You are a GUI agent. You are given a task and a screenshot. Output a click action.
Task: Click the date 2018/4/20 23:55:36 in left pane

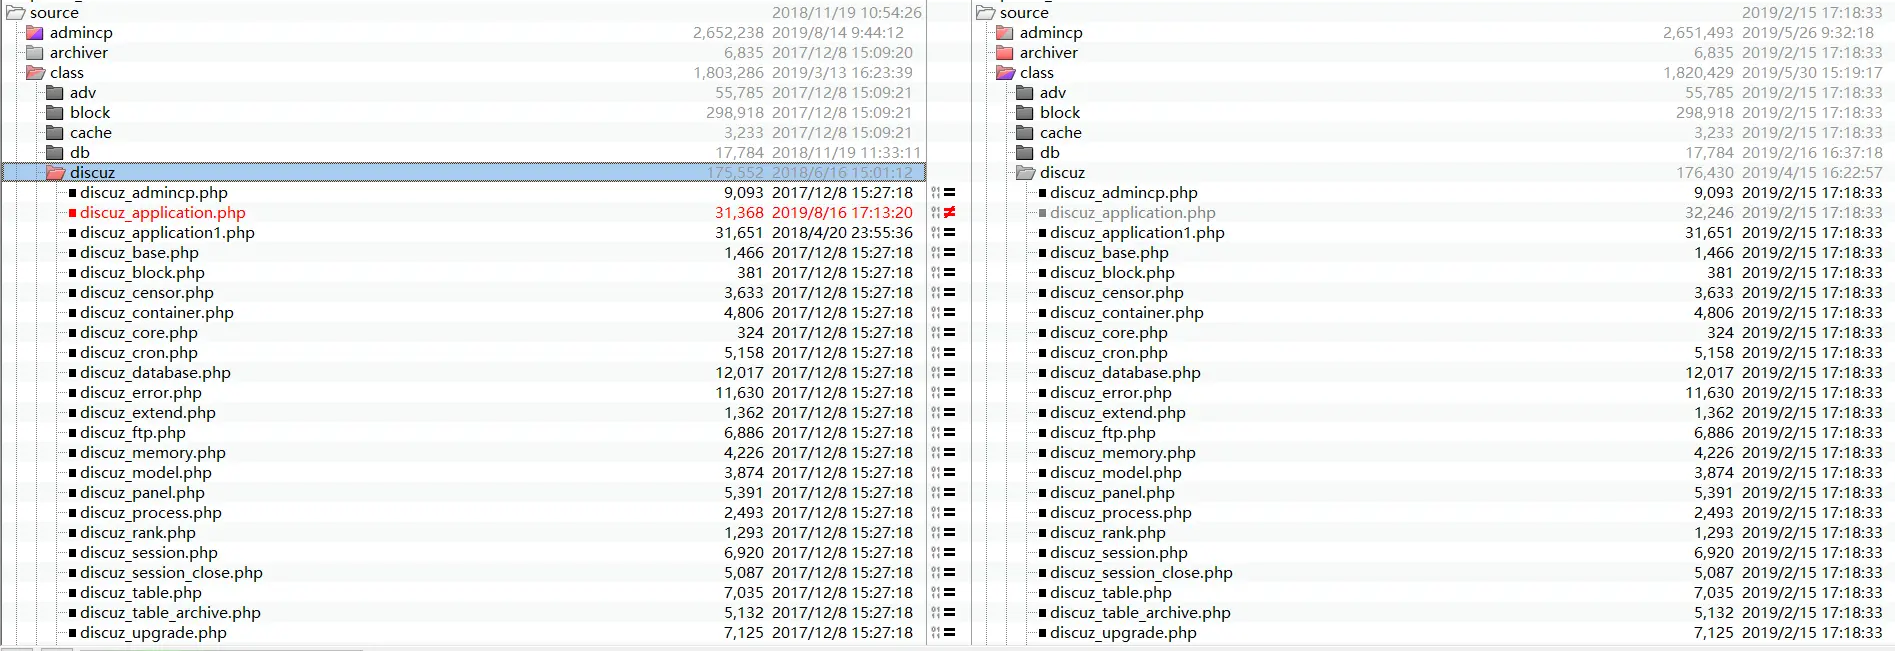[x=842, y=233]
